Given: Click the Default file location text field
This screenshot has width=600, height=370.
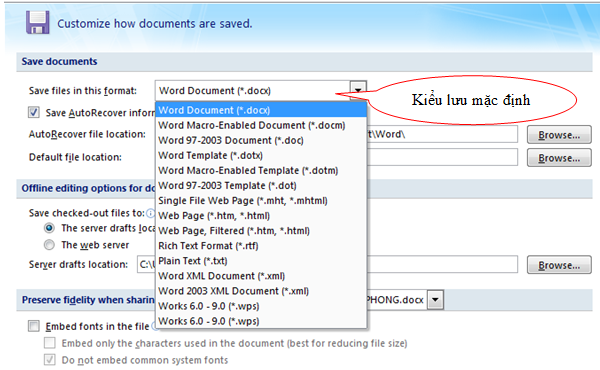Looking at the screenshot, I should pos(442,157).
